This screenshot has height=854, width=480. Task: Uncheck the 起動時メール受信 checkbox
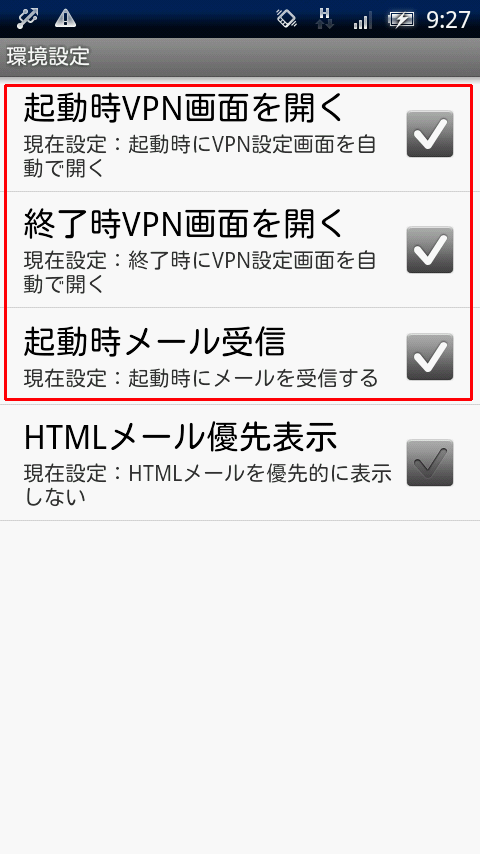pyautogui.click(x=430, y=357)
